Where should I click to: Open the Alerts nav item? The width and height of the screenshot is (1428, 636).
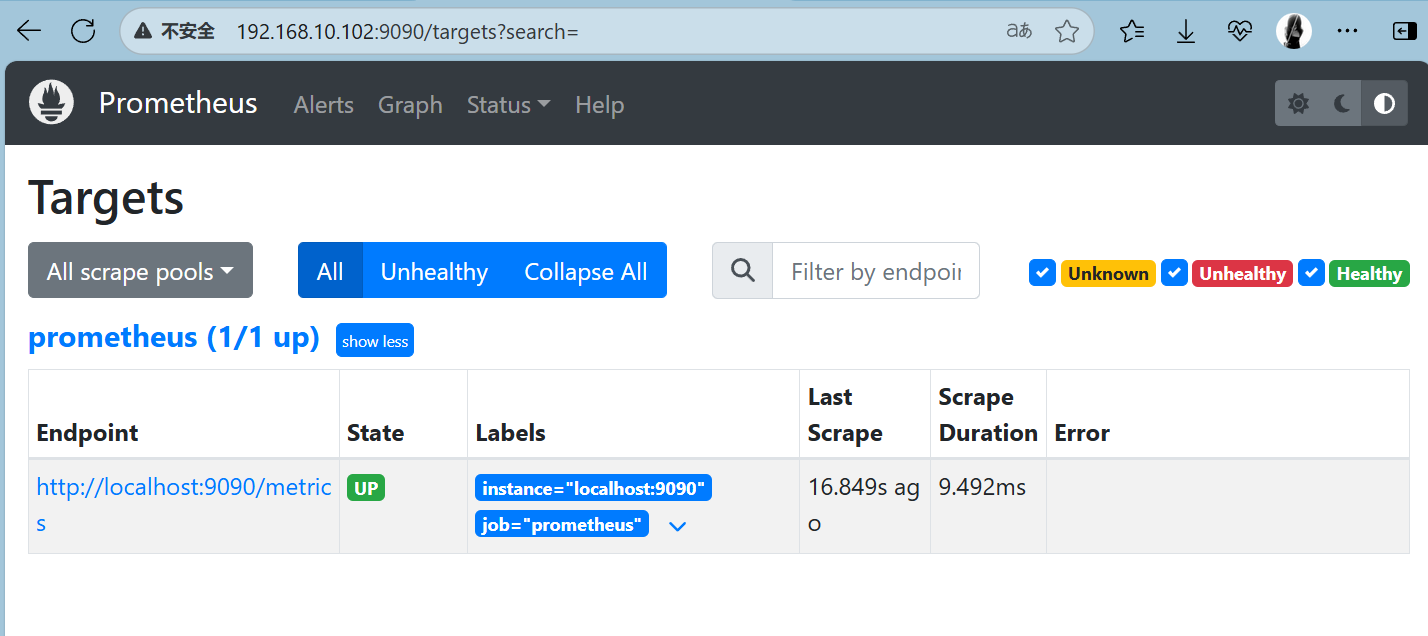(x=324, y=104)
